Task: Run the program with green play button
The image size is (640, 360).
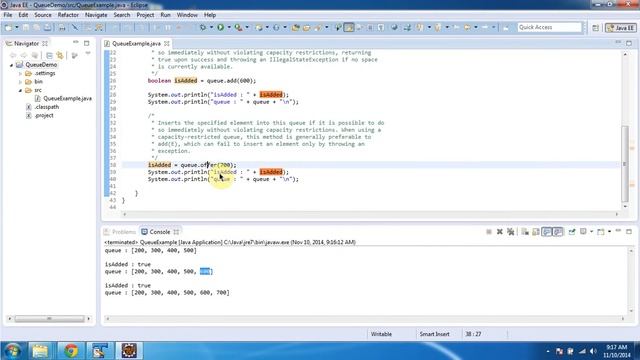Action: coord(220,27)
